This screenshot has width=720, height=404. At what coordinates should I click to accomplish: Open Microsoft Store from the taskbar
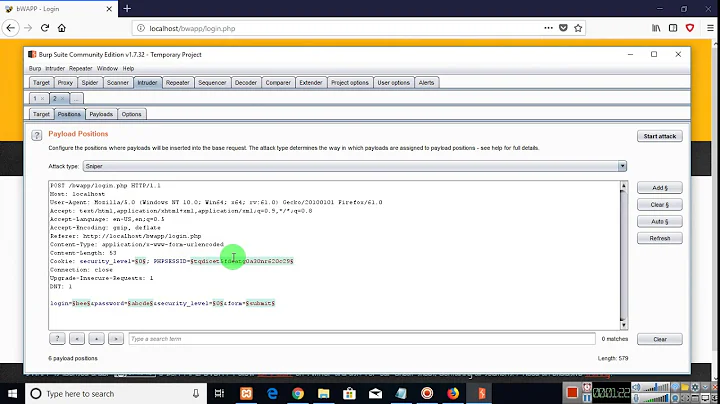pos(349,393)
